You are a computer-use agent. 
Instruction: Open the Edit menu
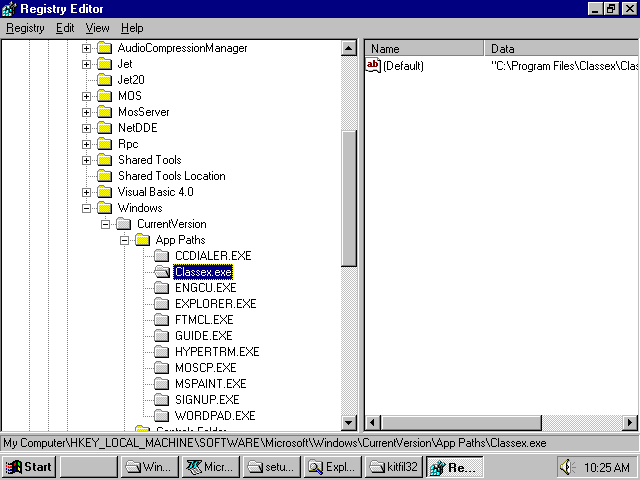click(x=65, y=28)
